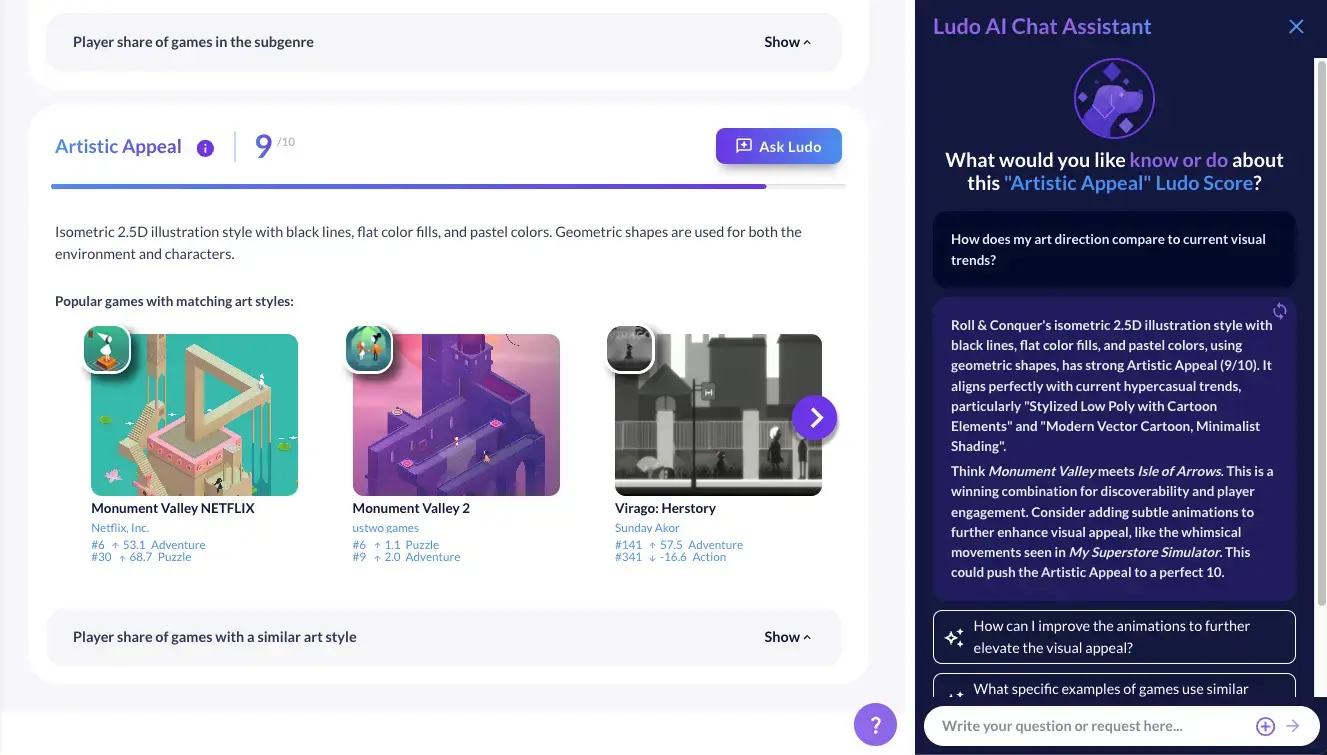Click the art direction comparison question message

click(1114, 250)
